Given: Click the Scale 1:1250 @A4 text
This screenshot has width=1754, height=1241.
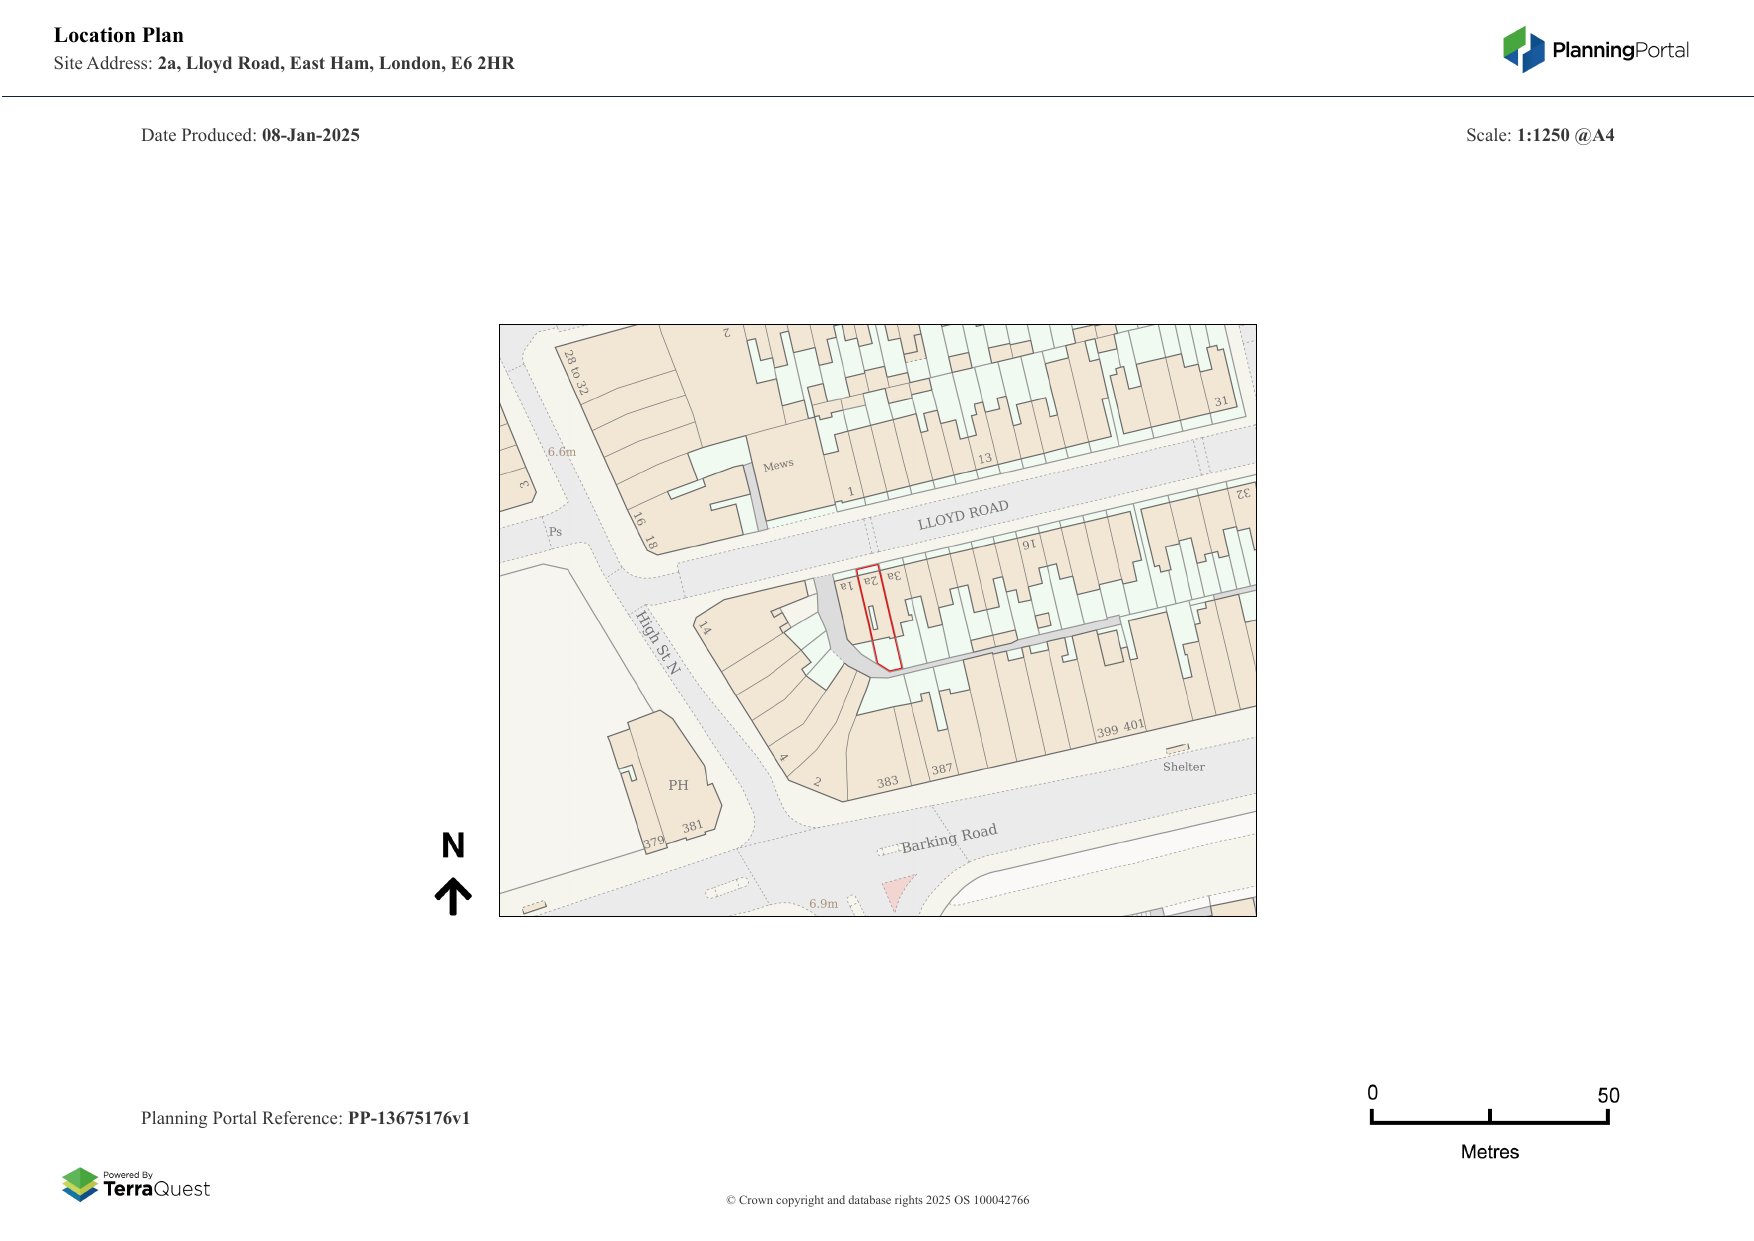Looking at the screenshot, I should 1565,135.
